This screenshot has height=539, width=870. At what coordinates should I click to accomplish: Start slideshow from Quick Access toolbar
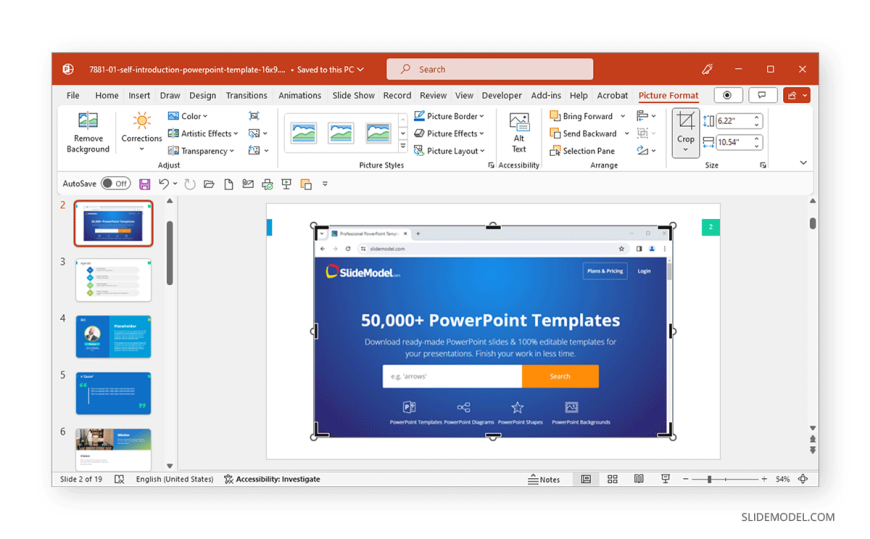(286, 184)
